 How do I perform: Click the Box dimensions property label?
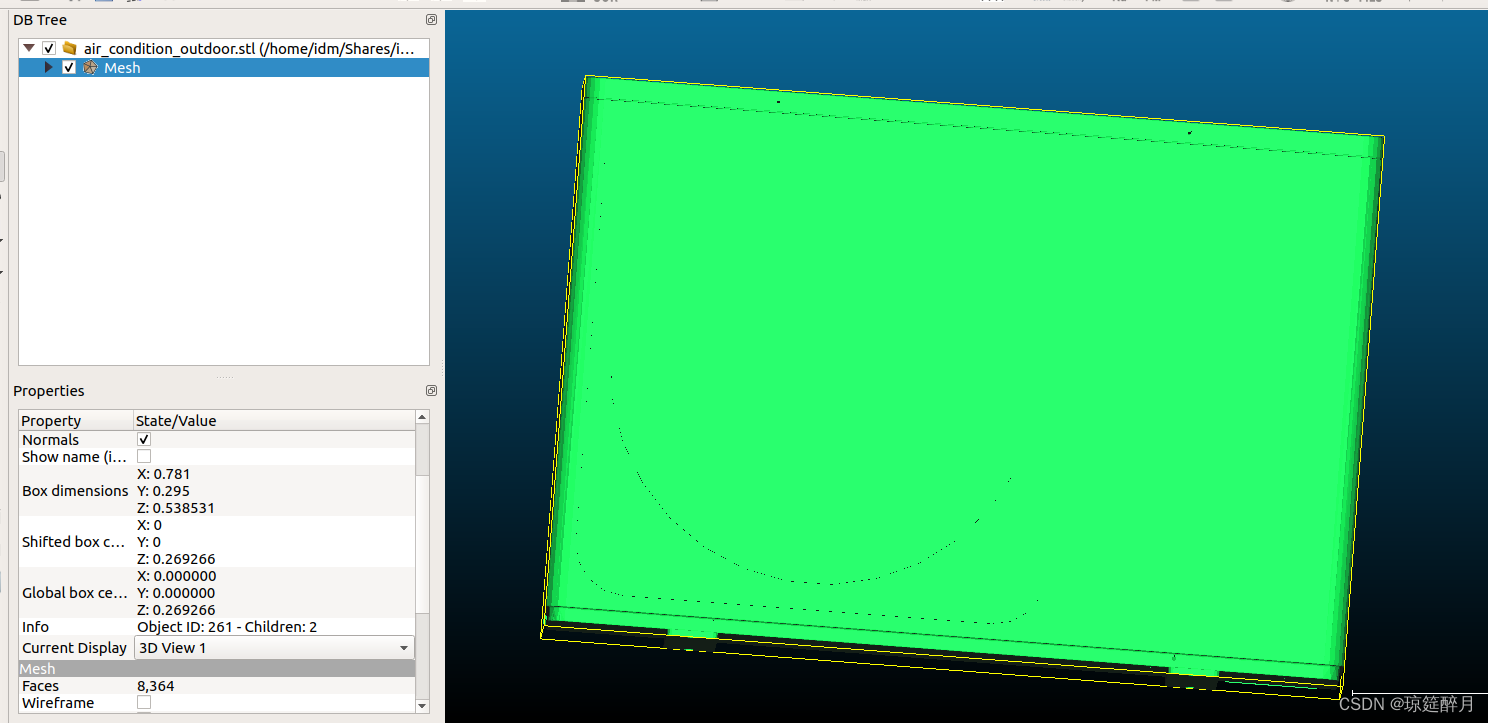[75, 491]
